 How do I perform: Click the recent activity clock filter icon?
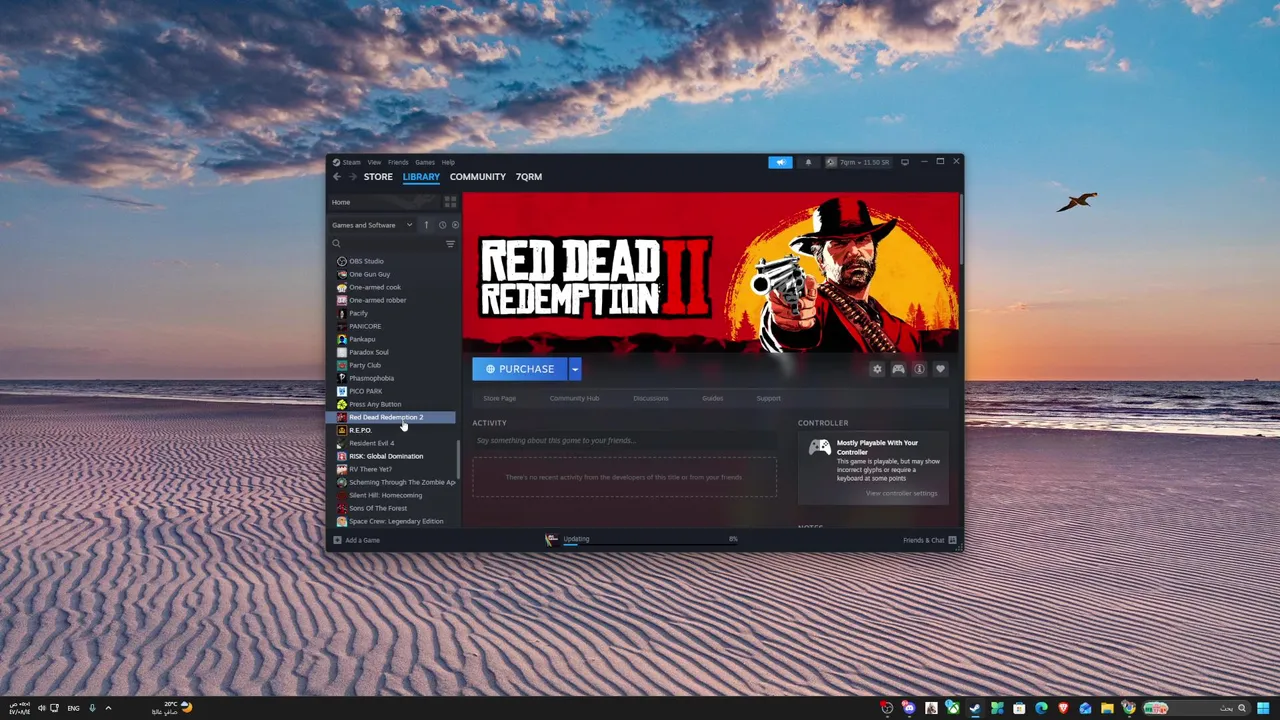click(442, 225)
